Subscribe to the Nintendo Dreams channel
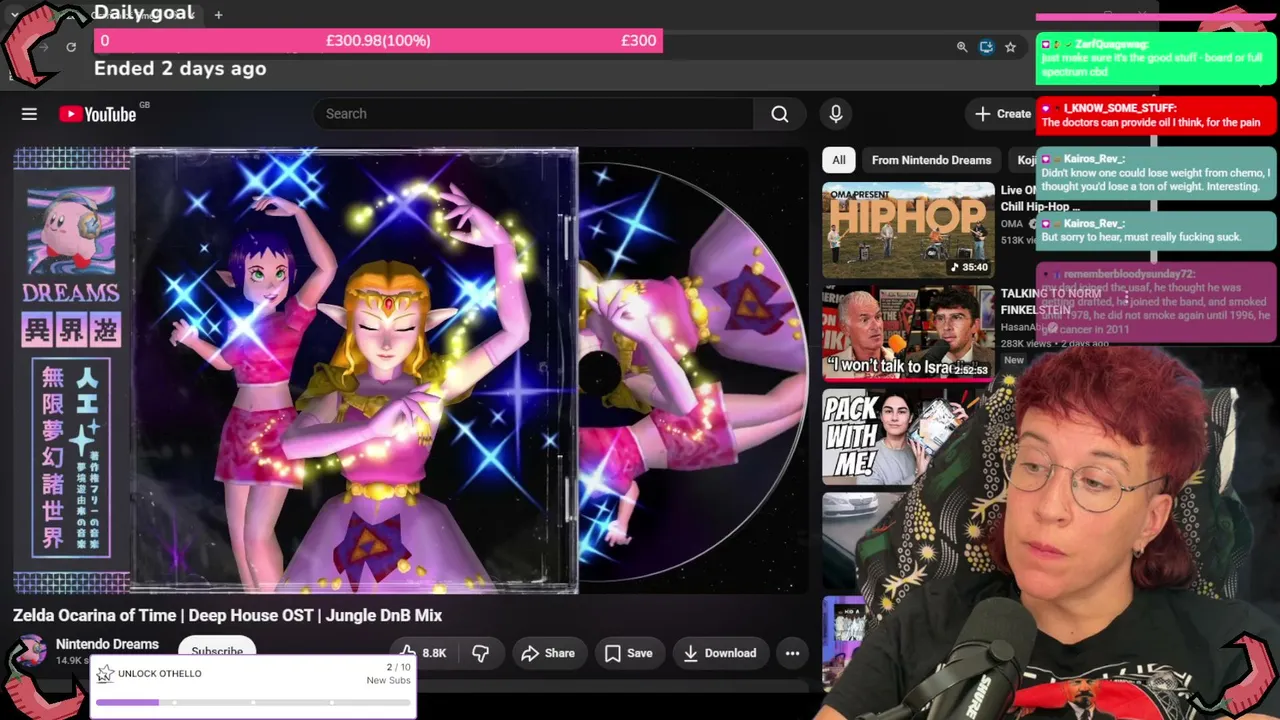 [217, 648]
